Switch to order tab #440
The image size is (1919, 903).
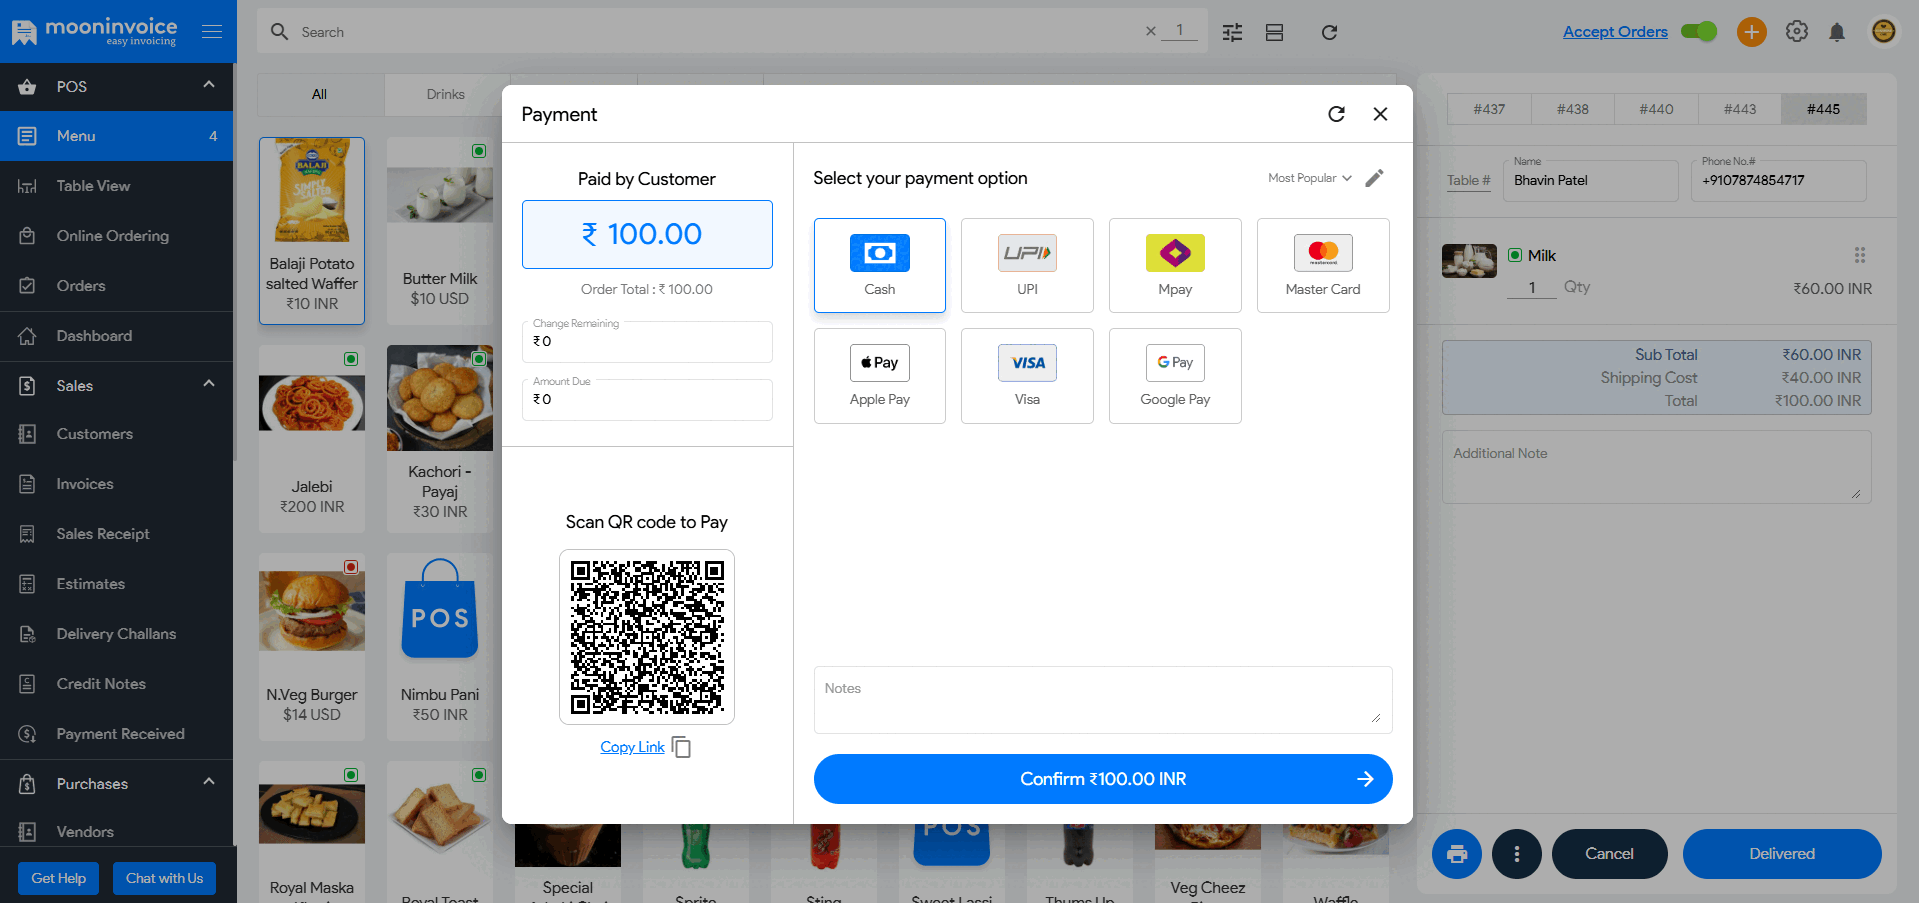click(1656, 109)
